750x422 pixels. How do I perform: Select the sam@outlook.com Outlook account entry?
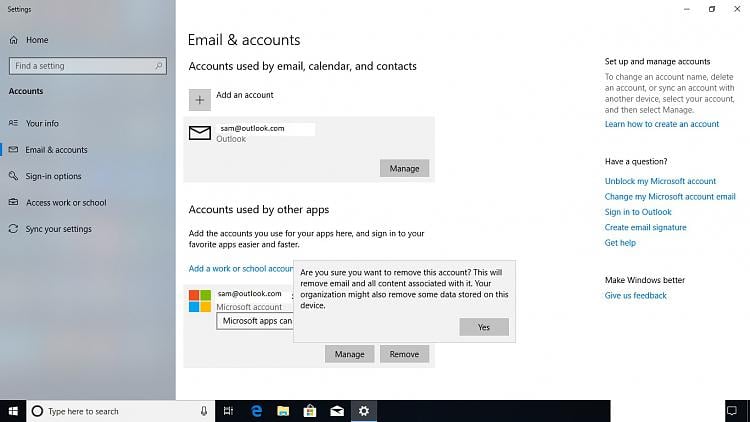tap(309, 149)
